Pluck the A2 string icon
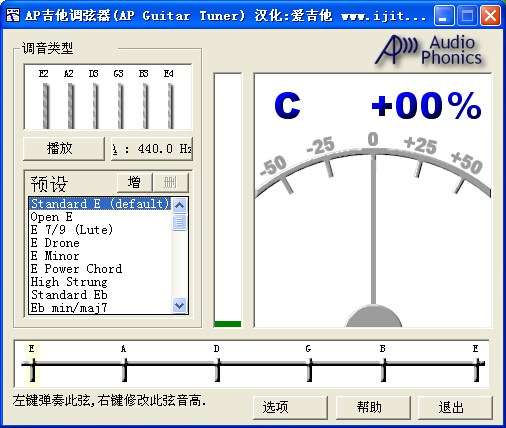 [x=71, y=106]
